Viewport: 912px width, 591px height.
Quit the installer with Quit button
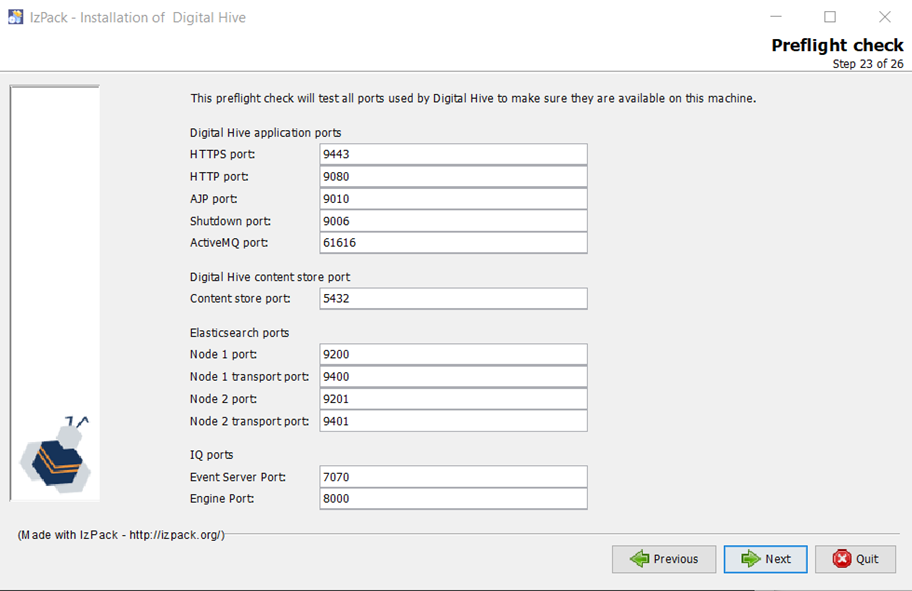click(856, 559)
